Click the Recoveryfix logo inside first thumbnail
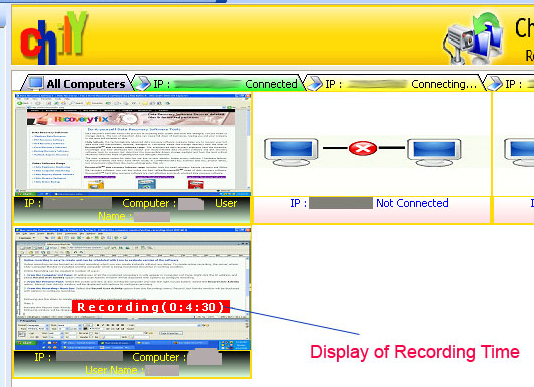 tap(81, 119)
